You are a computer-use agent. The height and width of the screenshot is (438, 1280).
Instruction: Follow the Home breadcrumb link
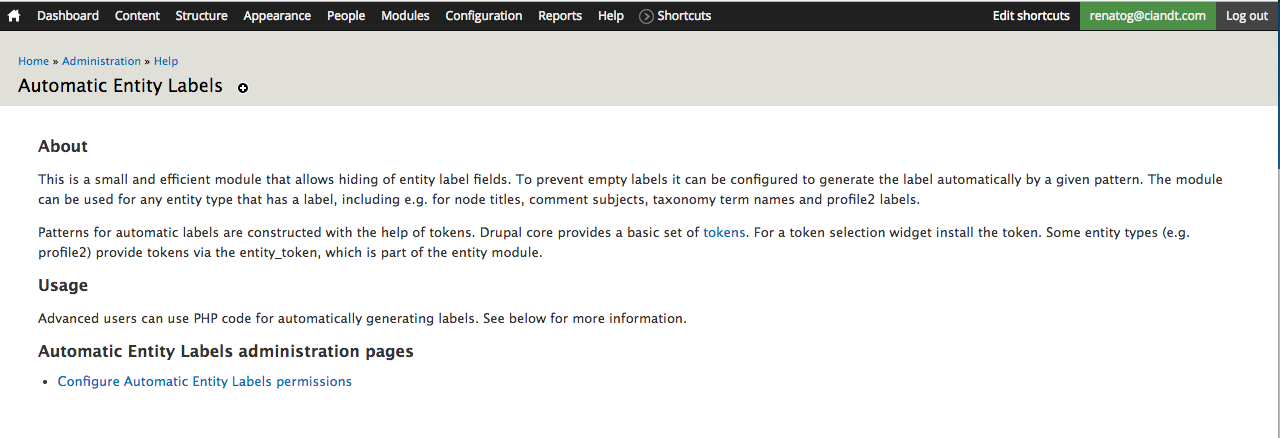tap(33, 61)
